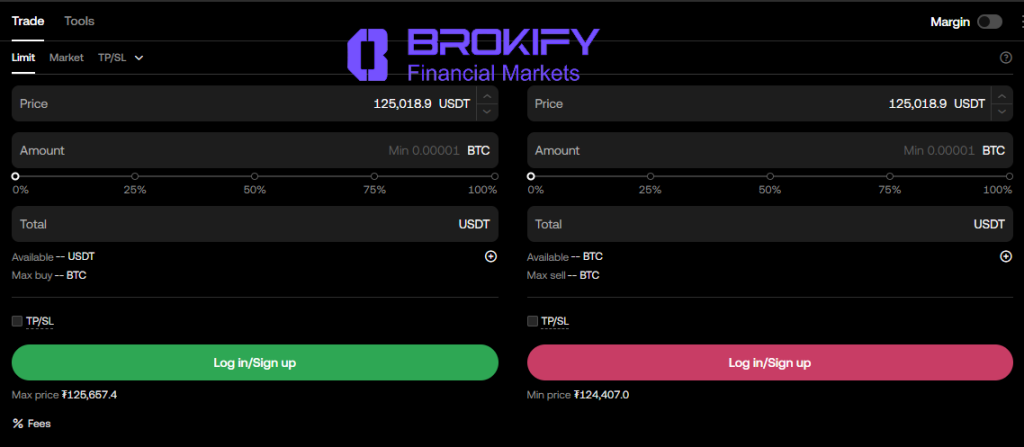This screenshot has height=447, width=1024.
Task: Click the plus icon beside Available USDT
Action: (491, 256)
